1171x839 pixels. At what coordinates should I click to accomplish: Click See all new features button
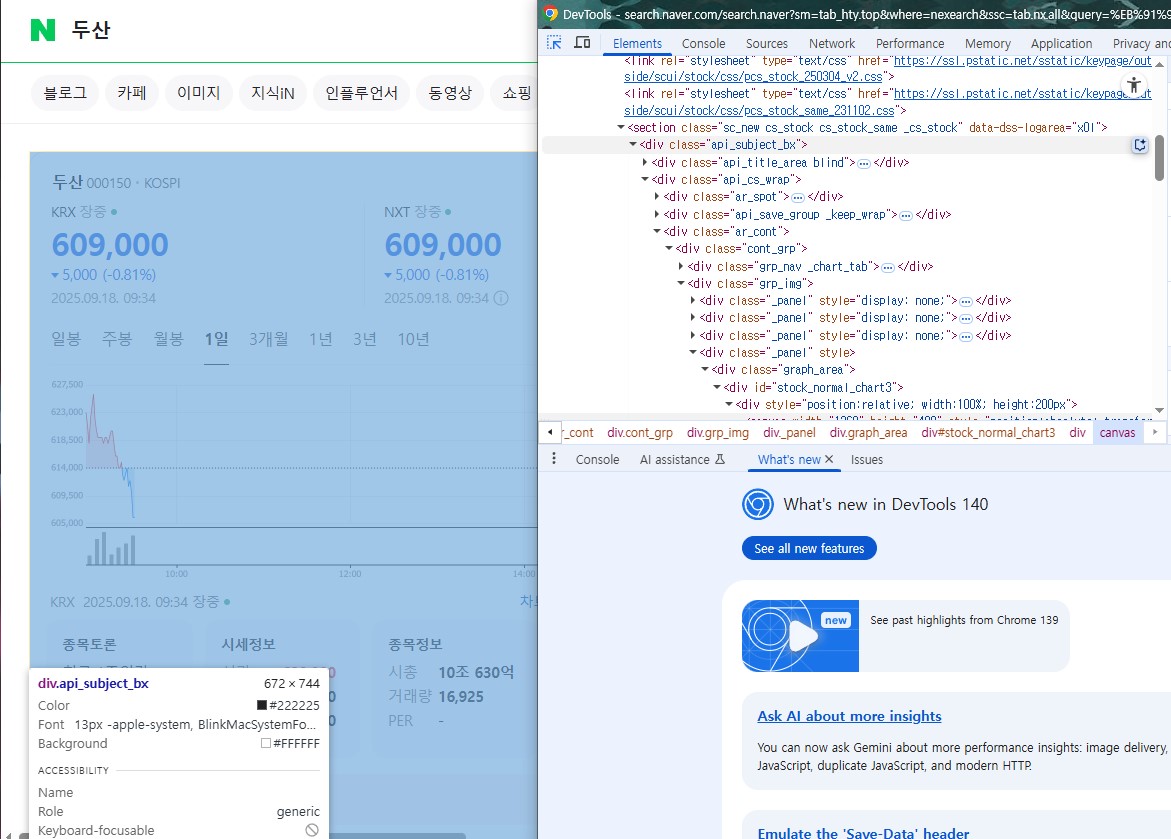[x=809, y=548]
